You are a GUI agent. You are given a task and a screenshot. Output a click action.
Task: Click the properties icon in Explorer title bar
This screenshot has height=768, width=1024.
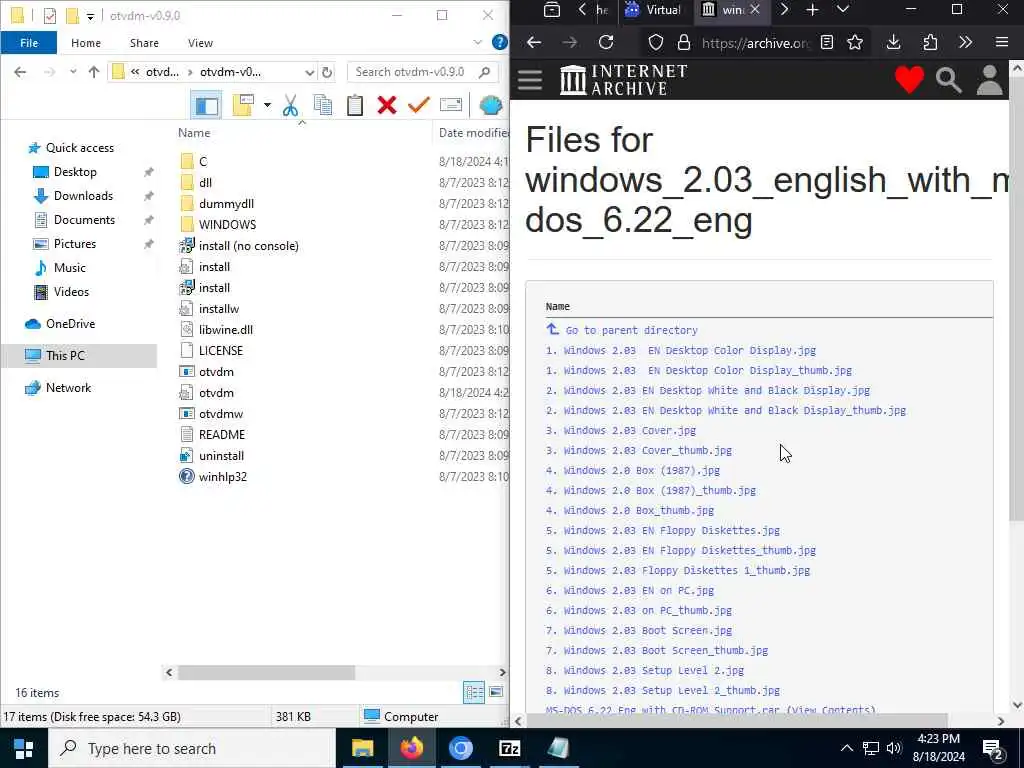(50, 15)
